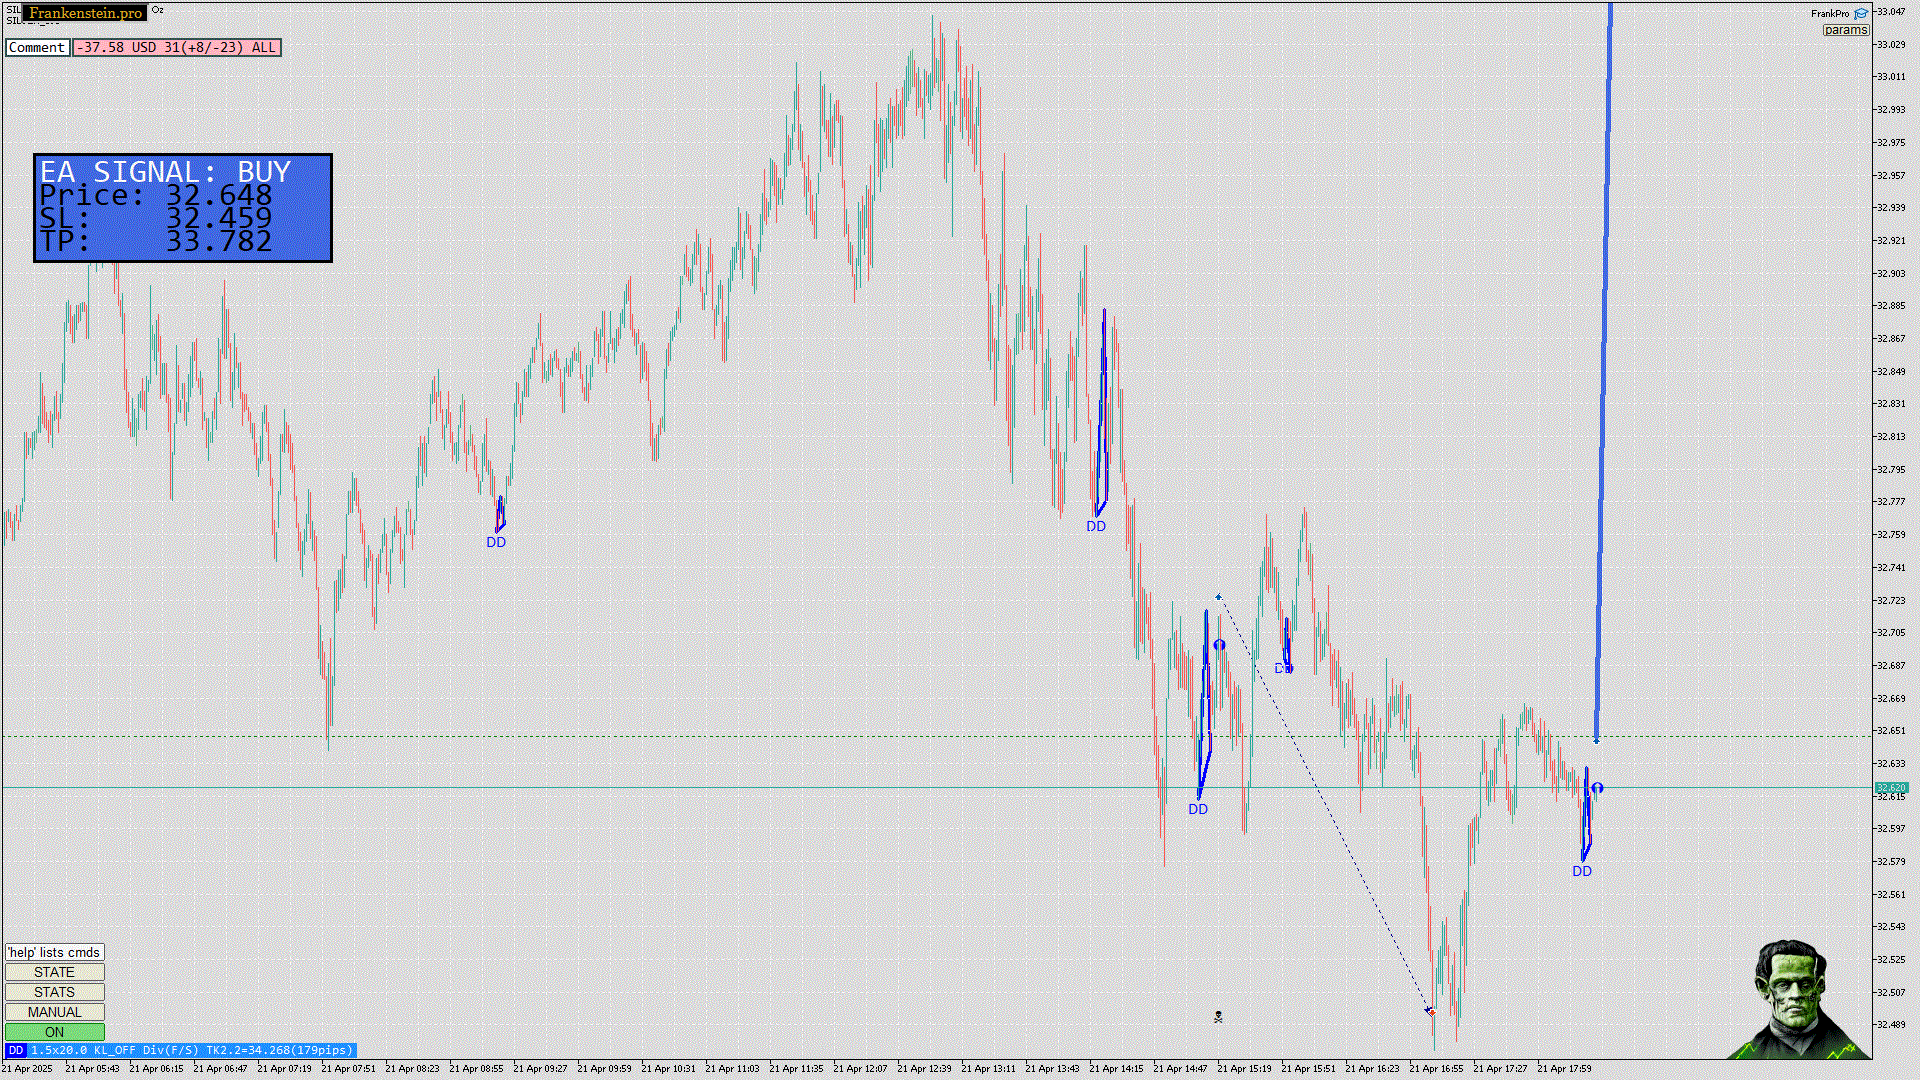Image resolution: width=1920 pixels, height=1080 pixels.
Task: Click the Comment label box
Action: (37, 47)
